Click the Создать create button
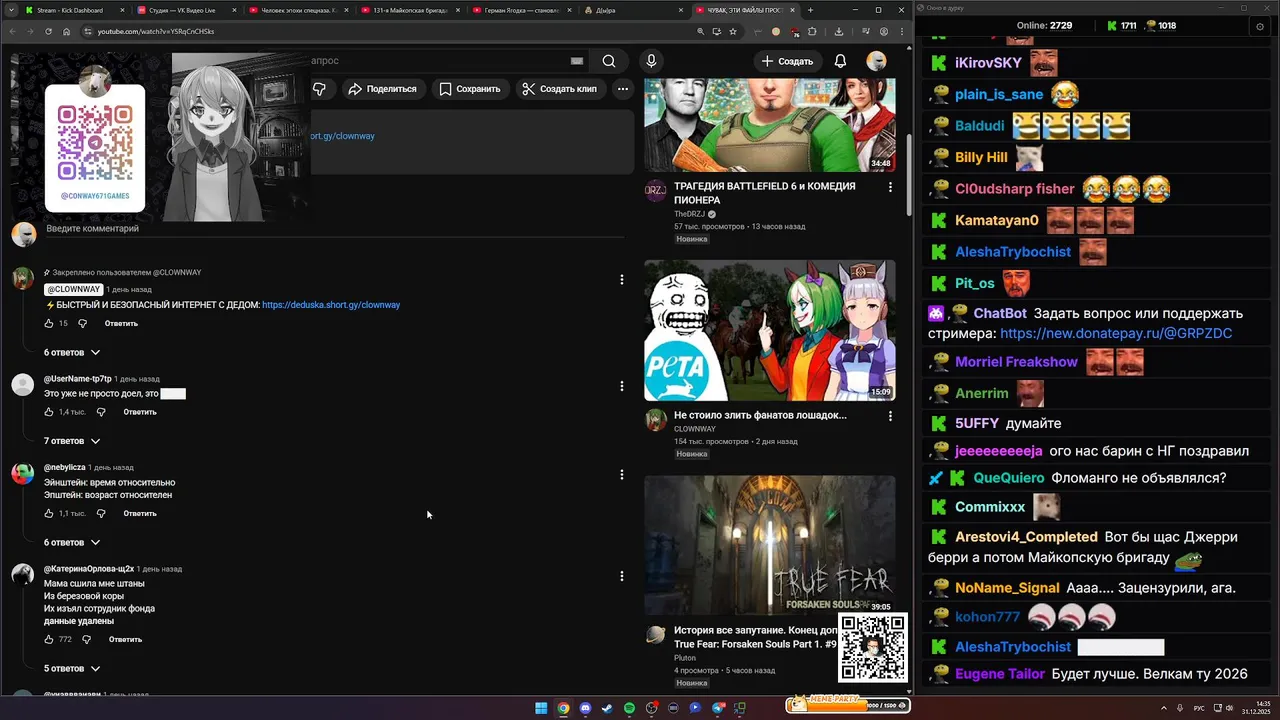 pyautogui.click(x=787, y=61)
